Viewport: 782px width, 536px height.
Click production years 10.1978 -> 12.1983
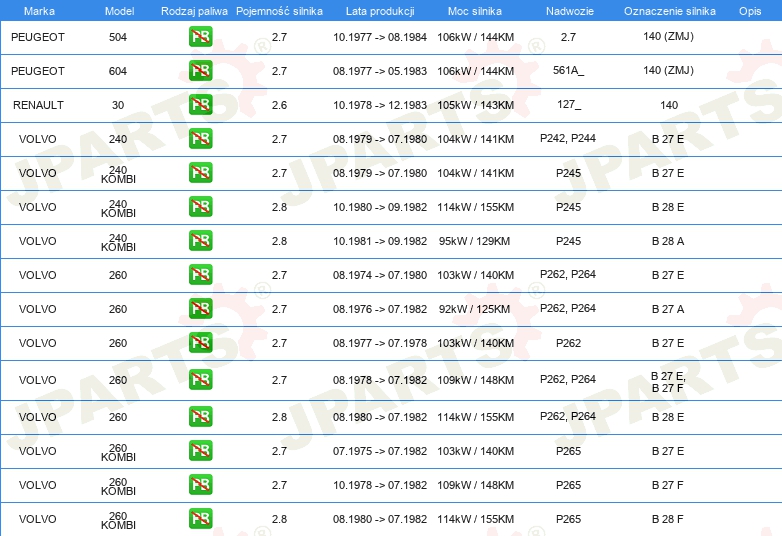tap(380, 105)
